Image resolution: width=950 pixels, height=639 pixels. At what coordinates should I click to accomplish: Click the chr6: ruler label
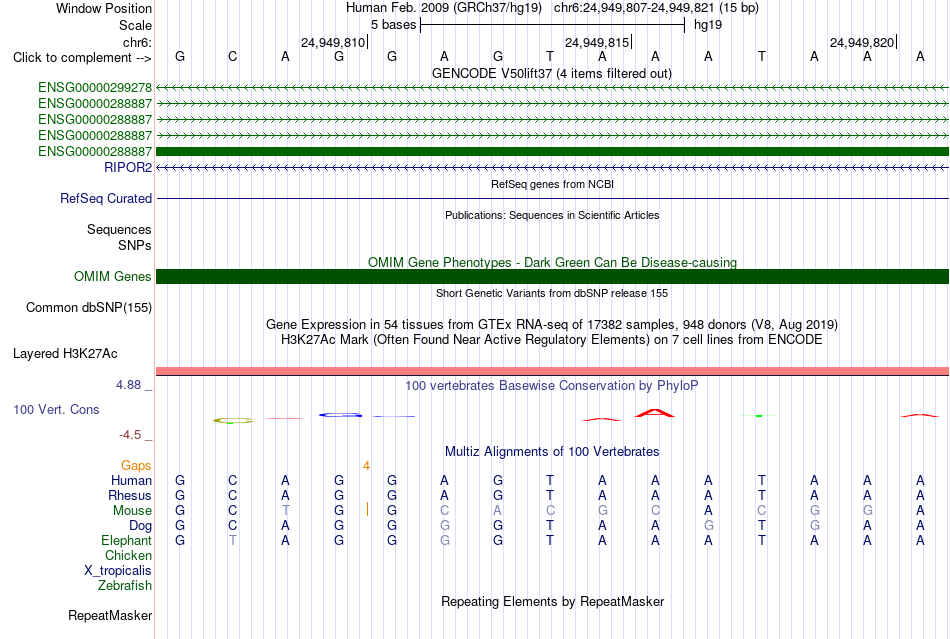137,43
